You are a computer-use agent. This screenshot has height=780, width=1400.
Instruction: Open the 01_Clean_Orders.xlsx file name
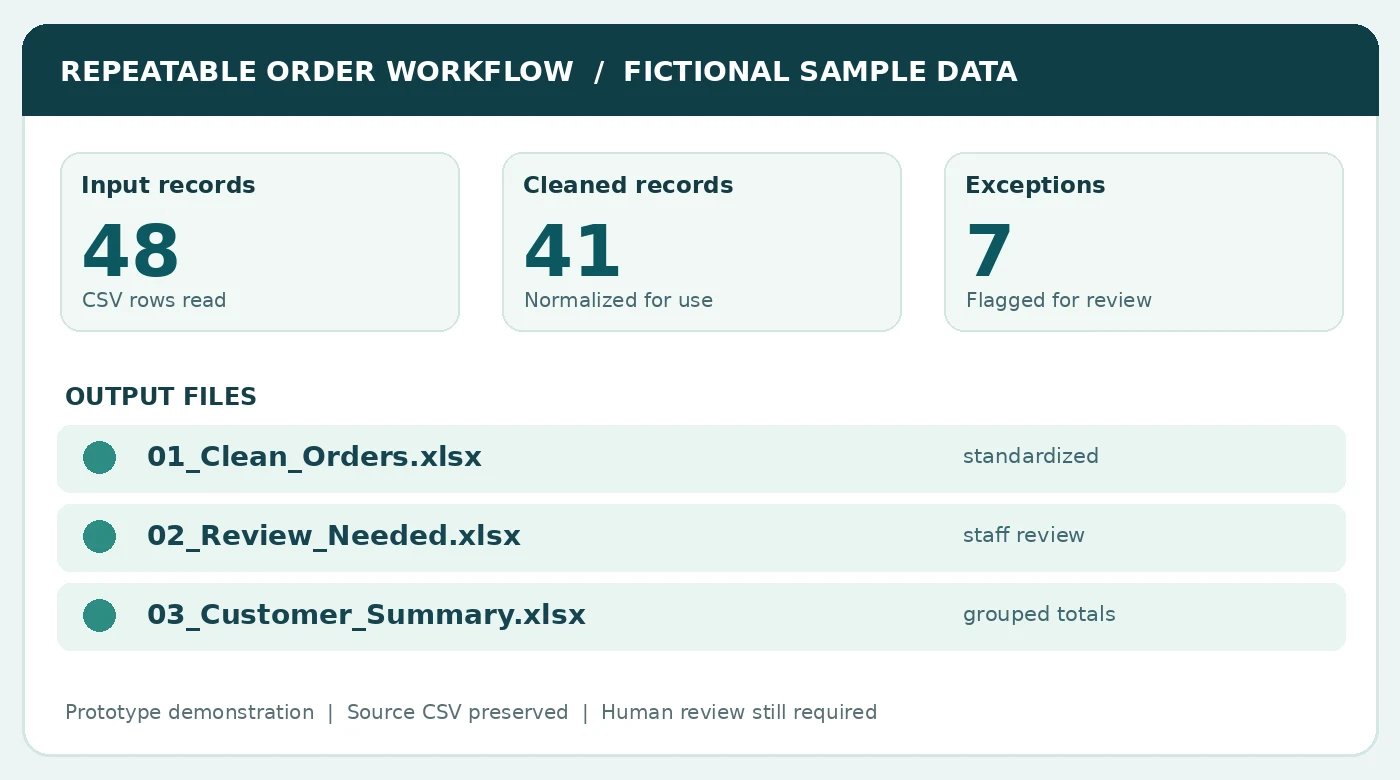[x=314, y=457]
